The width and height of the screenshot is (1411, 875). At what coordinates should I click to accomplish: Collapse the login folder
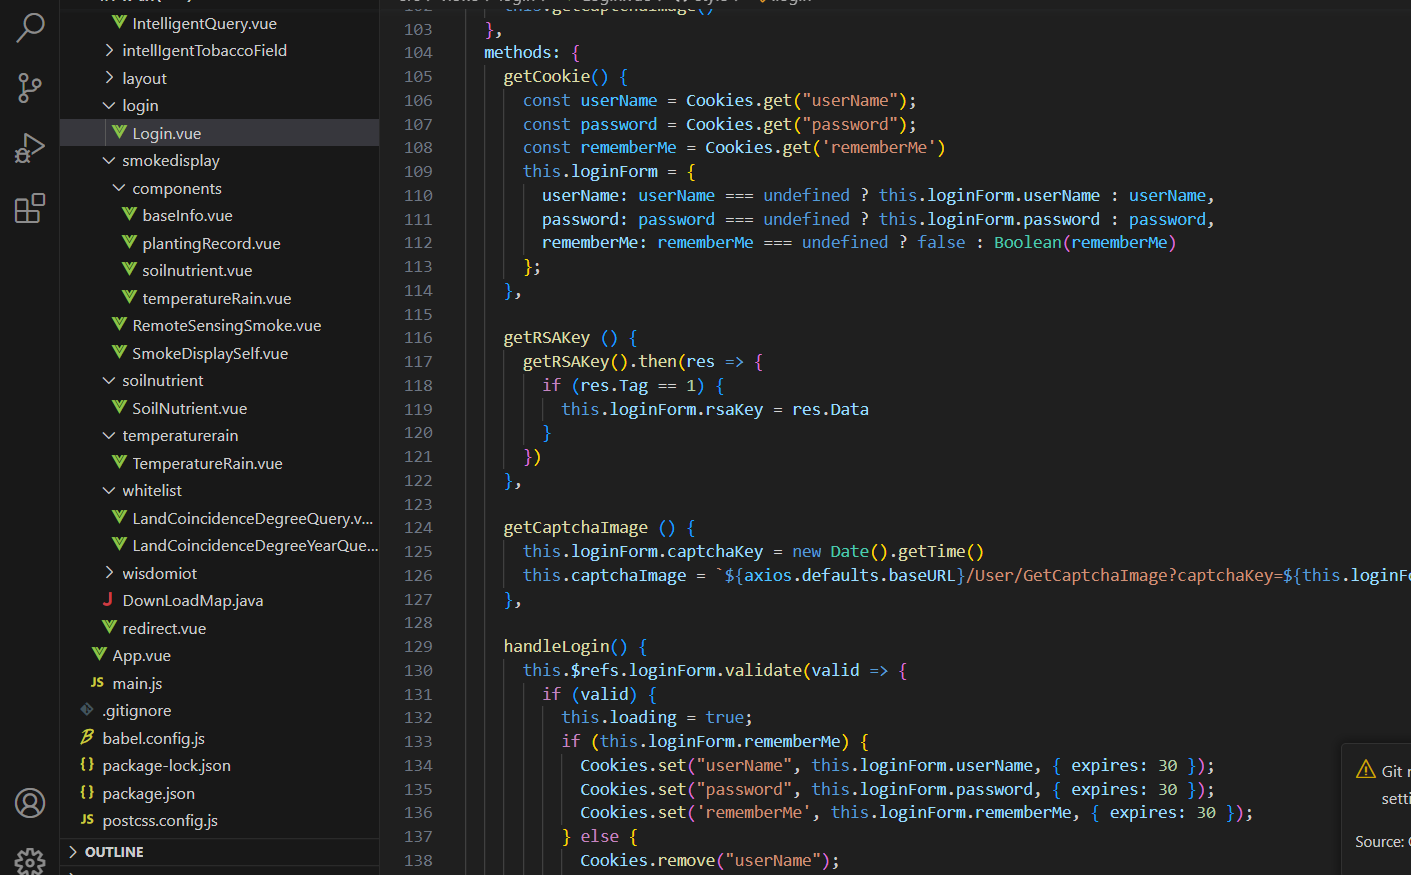pyautogui.click(x=109, y=105)
